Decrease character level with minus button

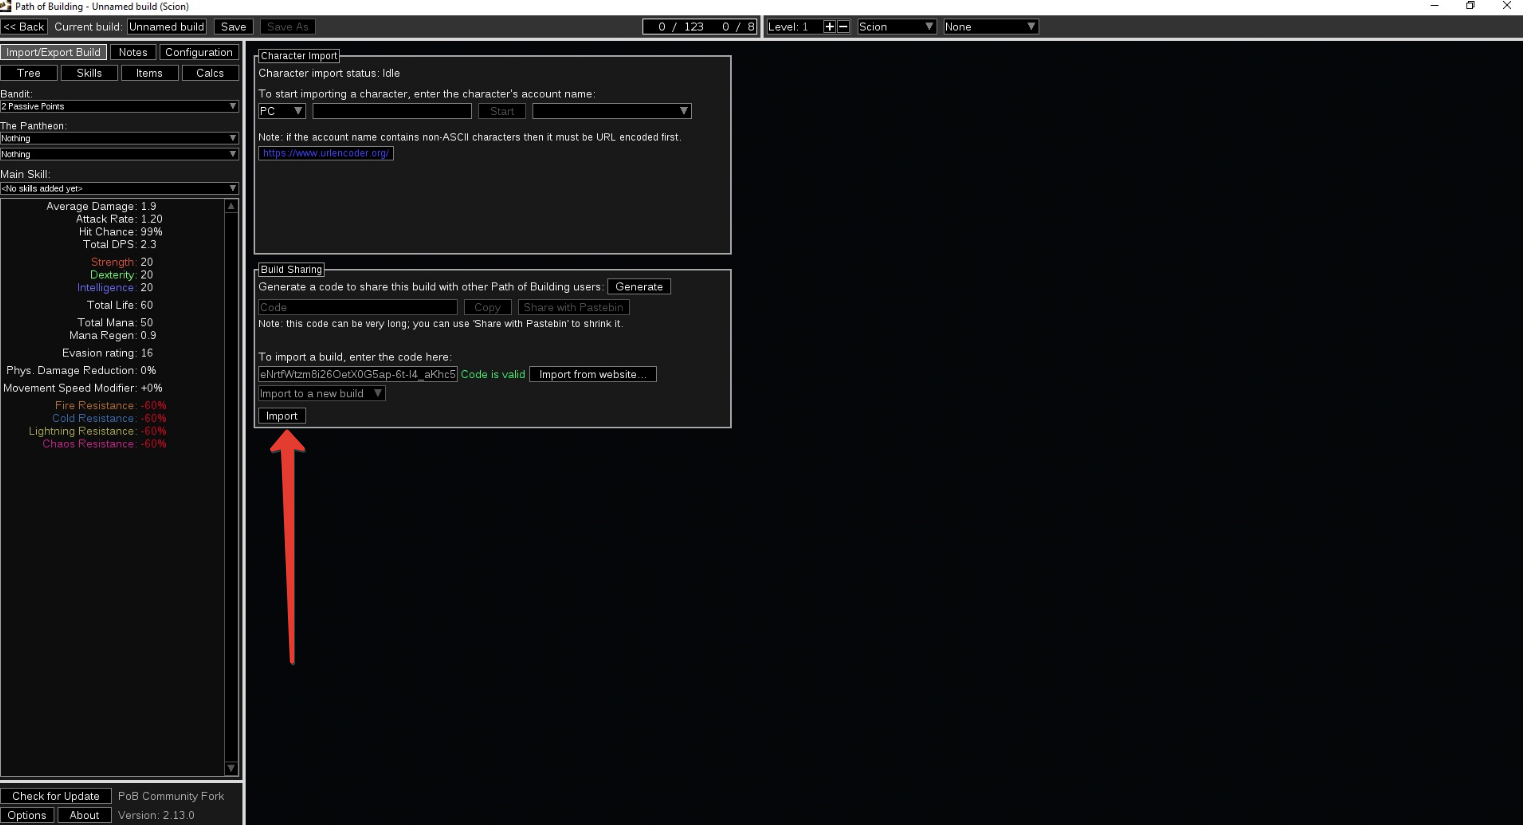coord(843,27)
